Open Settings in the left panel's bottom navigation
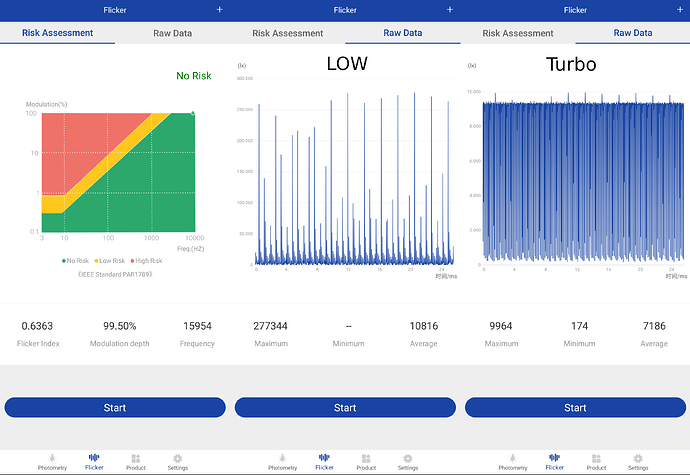Image resolution: width=690 pixels, height=475 pixels. pyautogui.click(x=178, y=461)
